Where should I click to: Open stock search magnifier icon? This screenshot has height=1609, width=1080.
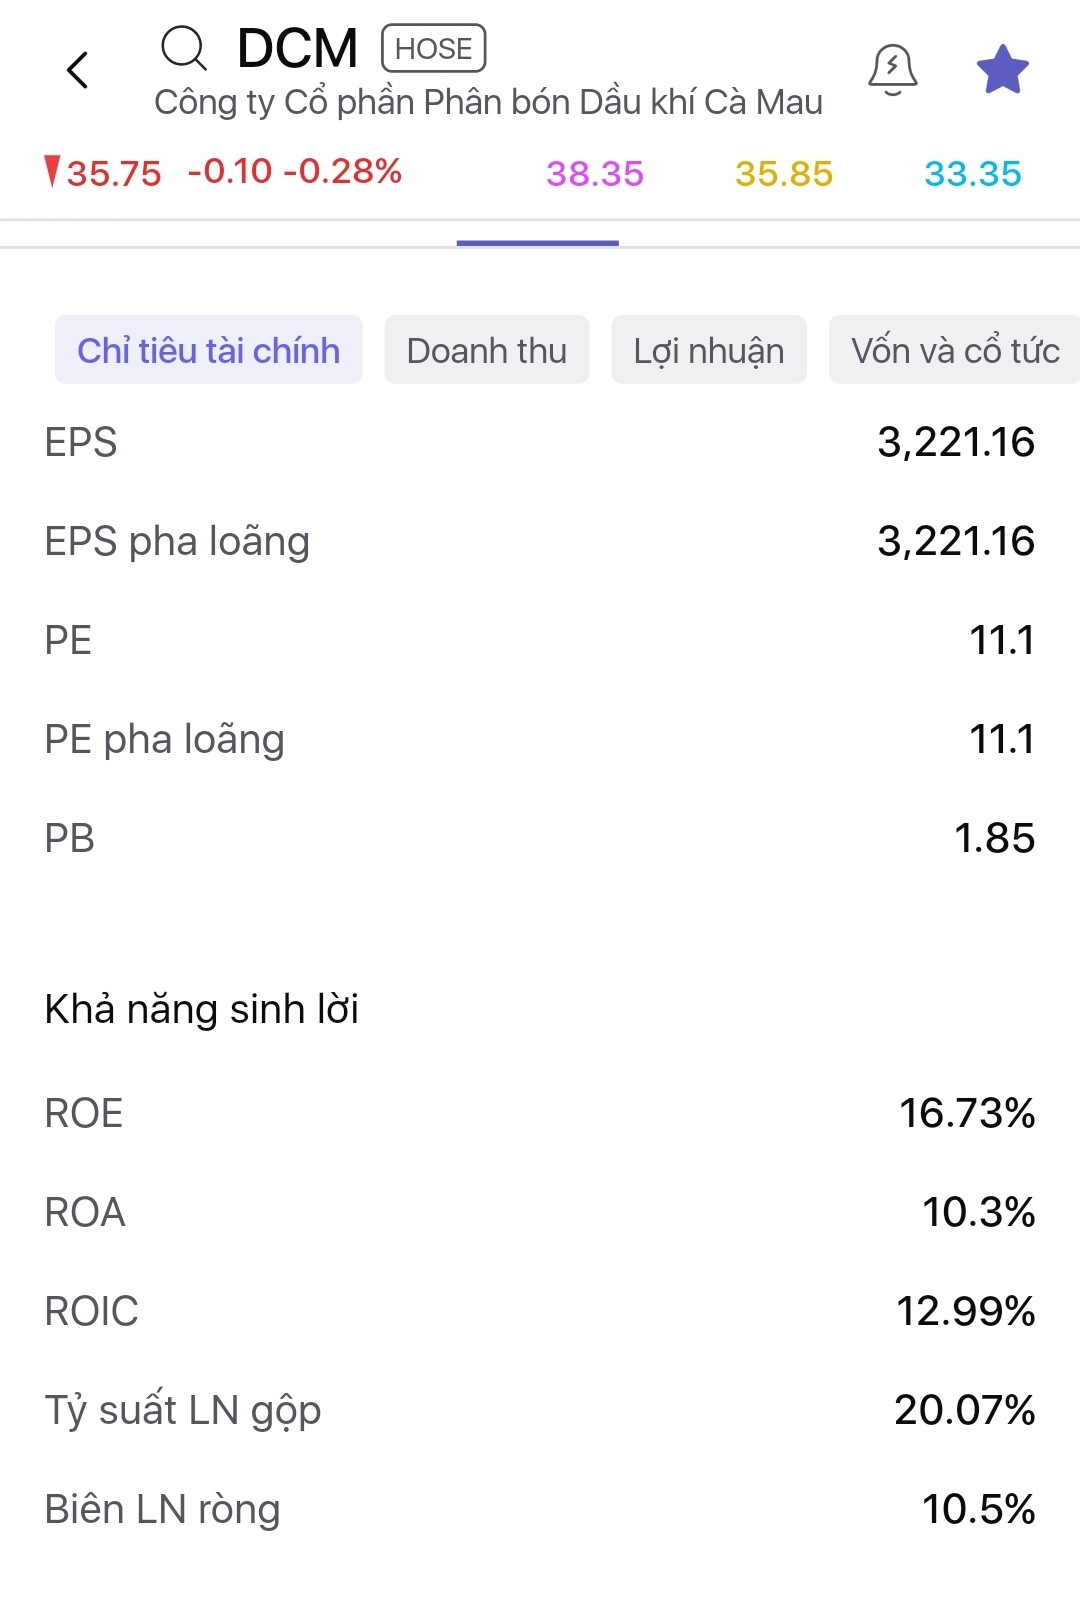[x=184, y=48]
